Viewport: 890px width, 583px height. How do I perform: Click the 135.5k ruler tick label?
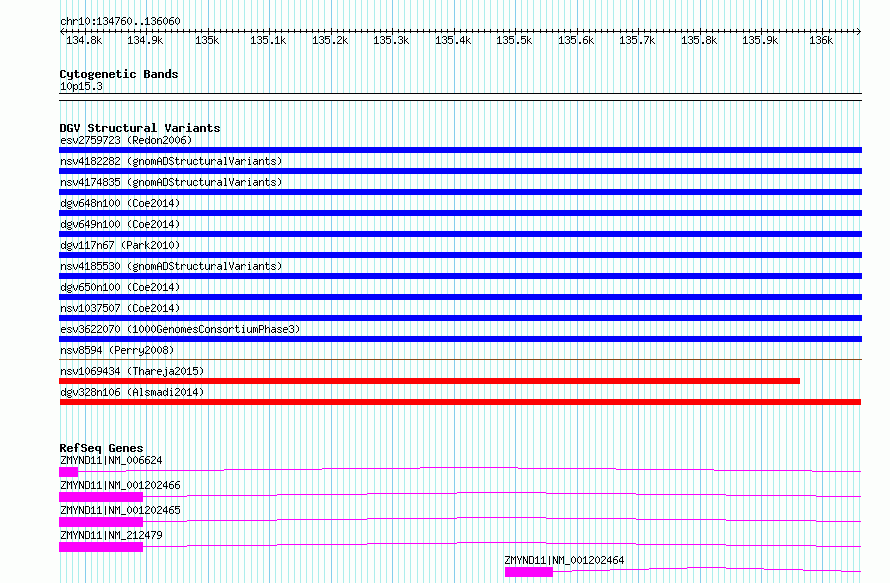pos(514,40)
